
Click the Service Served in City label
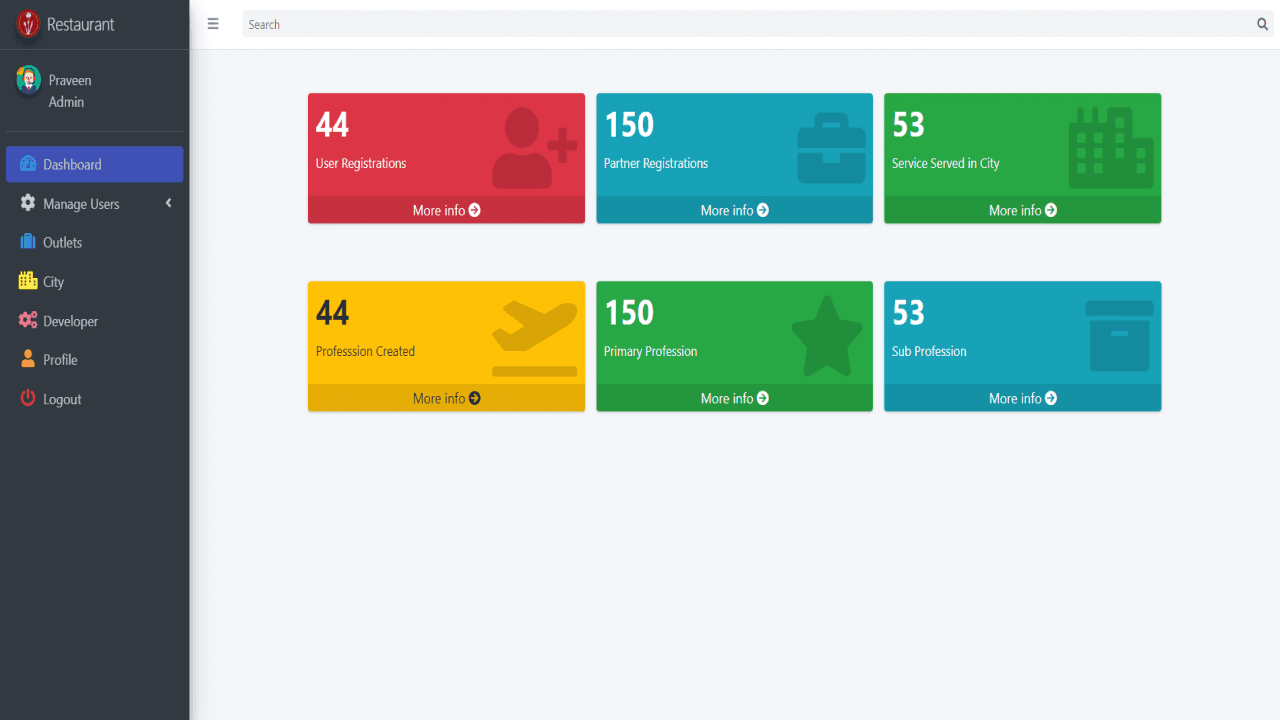pos(945,163)
